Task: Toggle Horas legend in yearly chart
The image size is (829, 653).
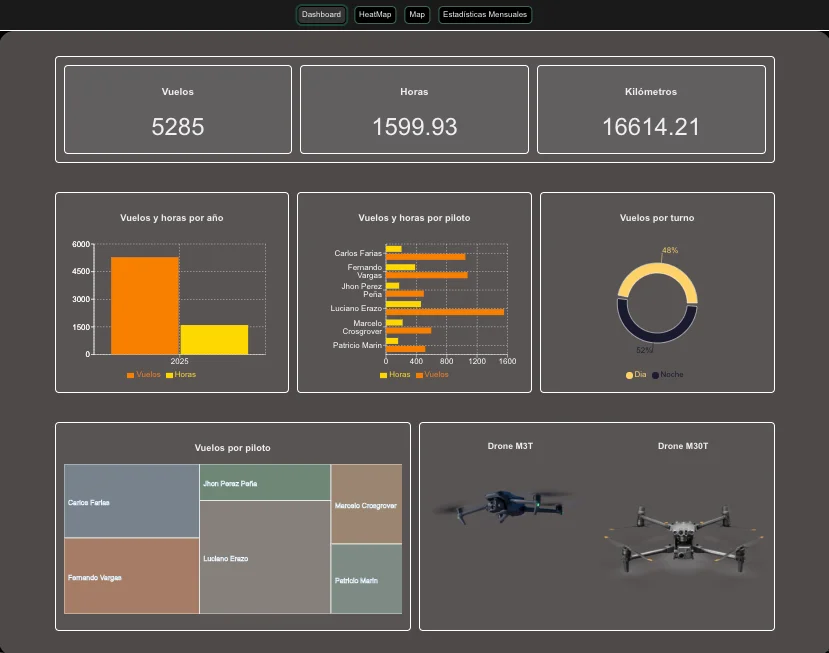Action: click(x=180, y=375)
